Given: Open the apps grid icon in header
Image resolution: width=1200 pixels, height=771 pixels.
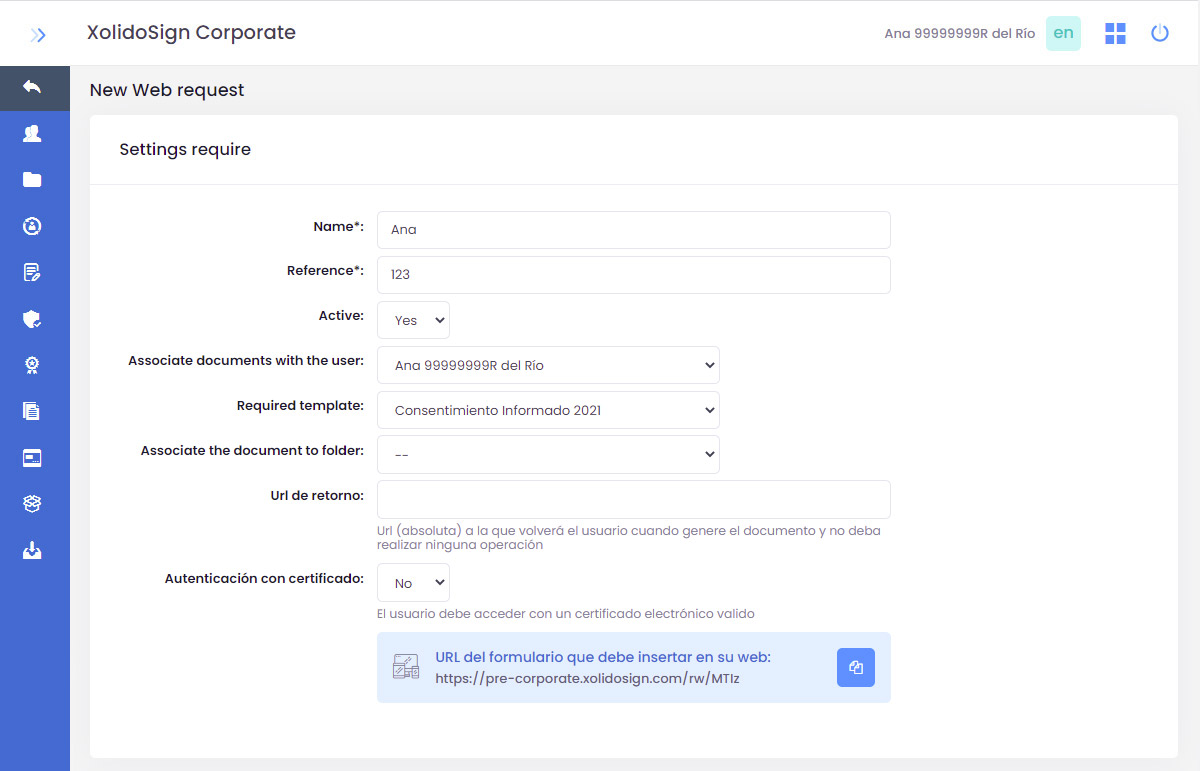Looking at the screenshot, I should point(1115,34).
